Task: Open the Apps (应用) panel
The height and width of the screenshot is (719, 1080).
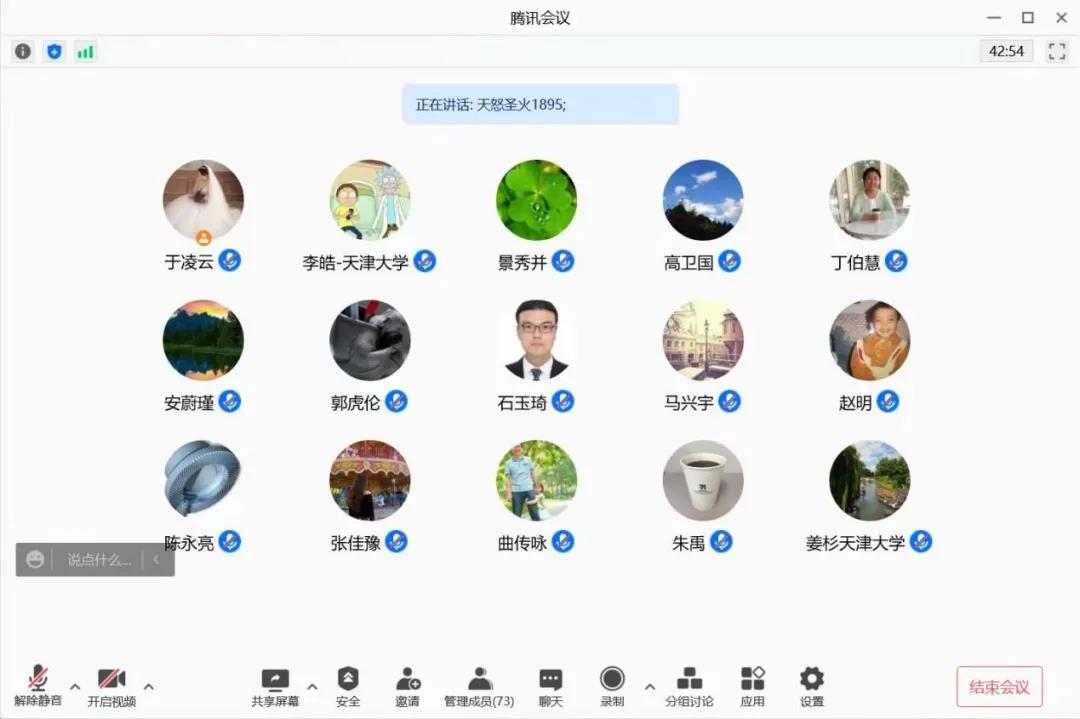Action: pos(752,686)
